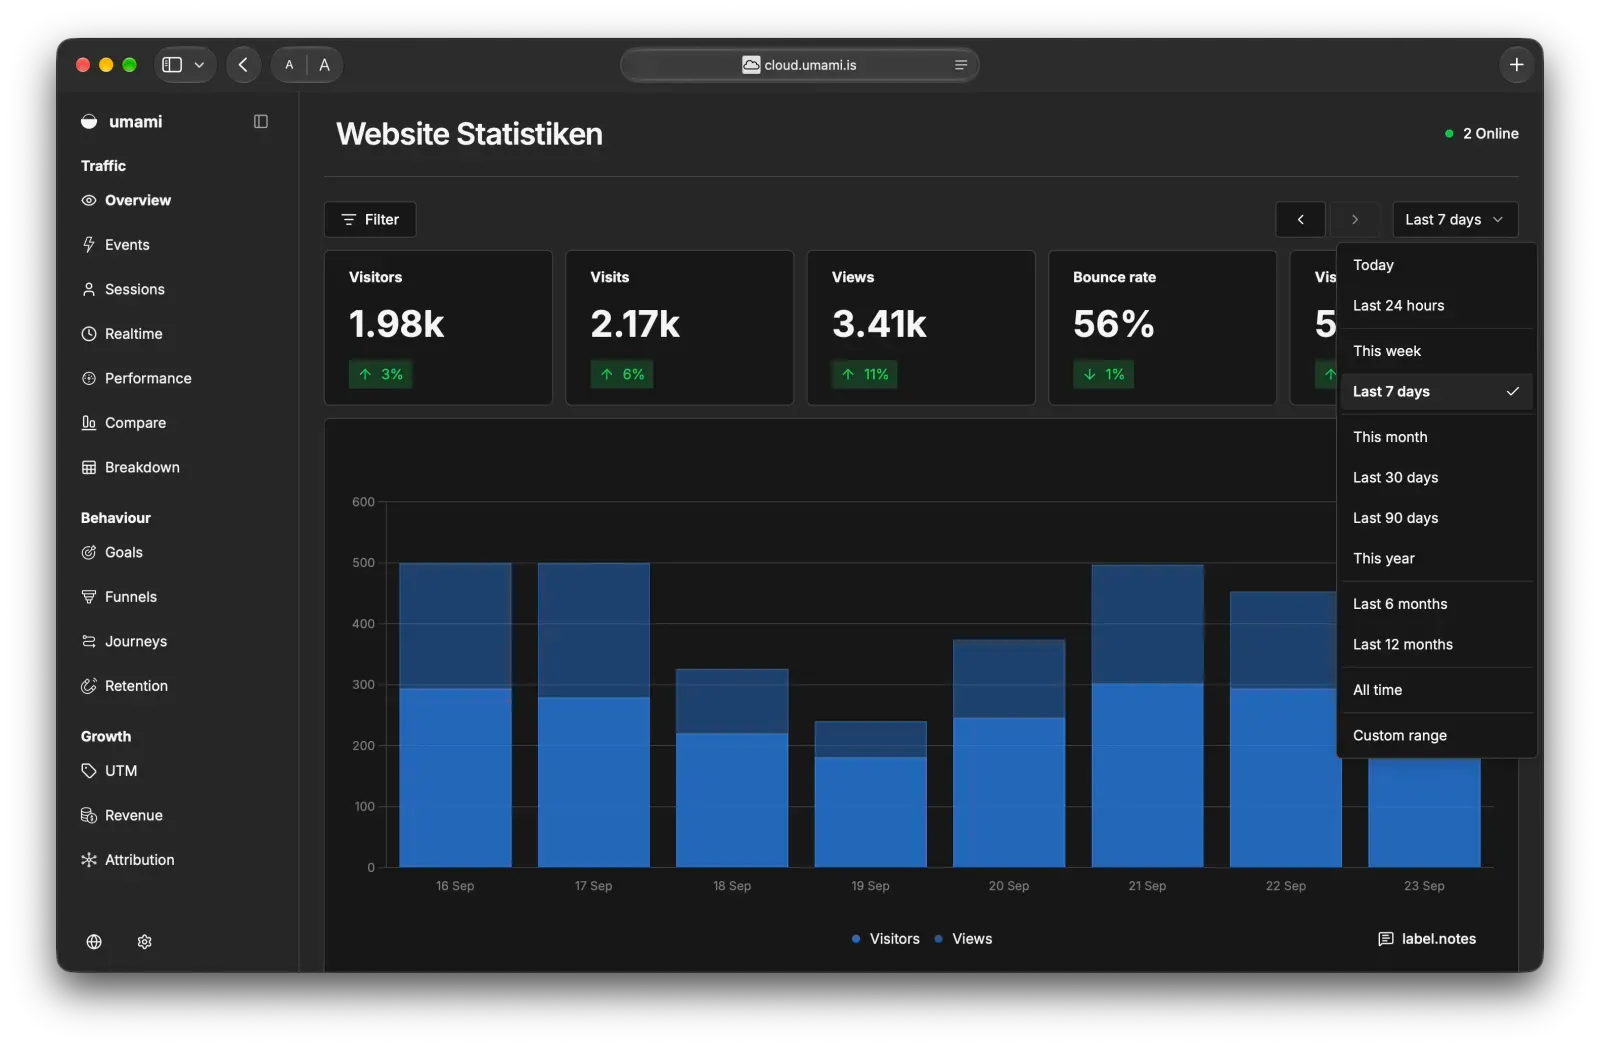Select Last 6 months option

(x=1436, y=604)
